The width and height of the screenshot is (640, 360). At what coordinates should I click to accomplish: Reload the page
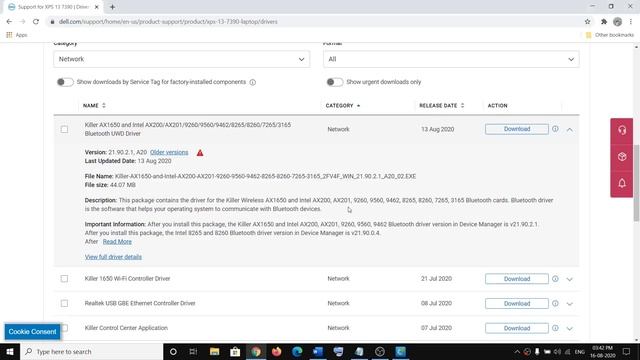pyautogui.click(x=36, y=22)
